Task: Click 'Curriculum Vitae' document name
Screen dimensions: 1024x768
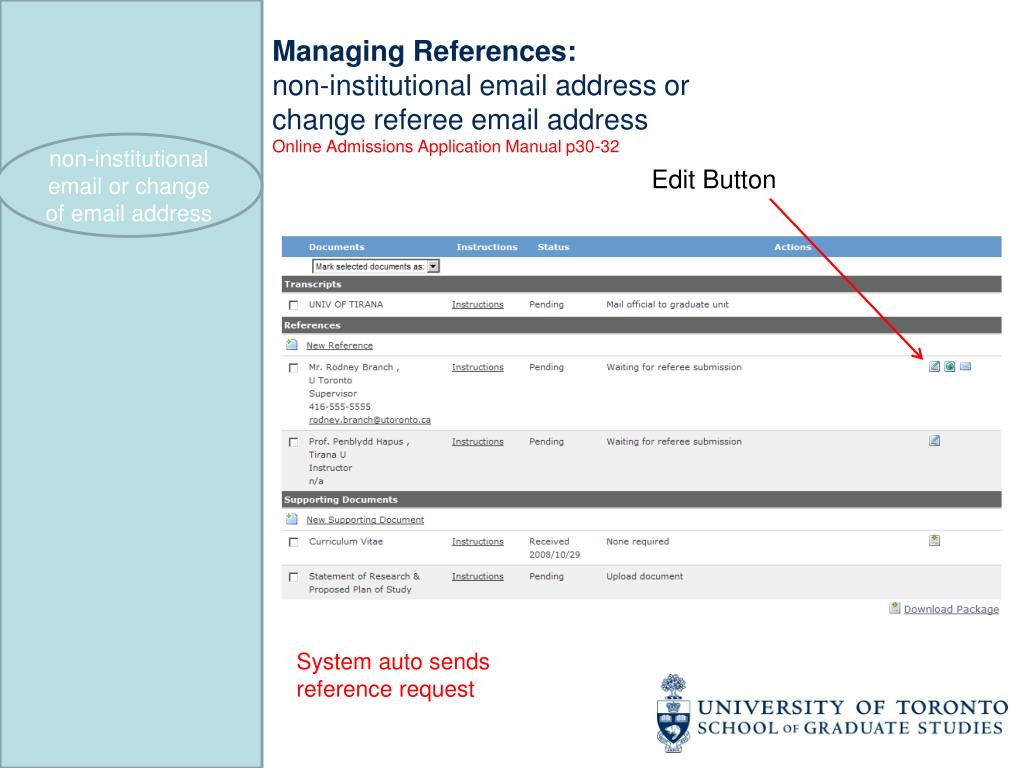Action: (346, 541)
